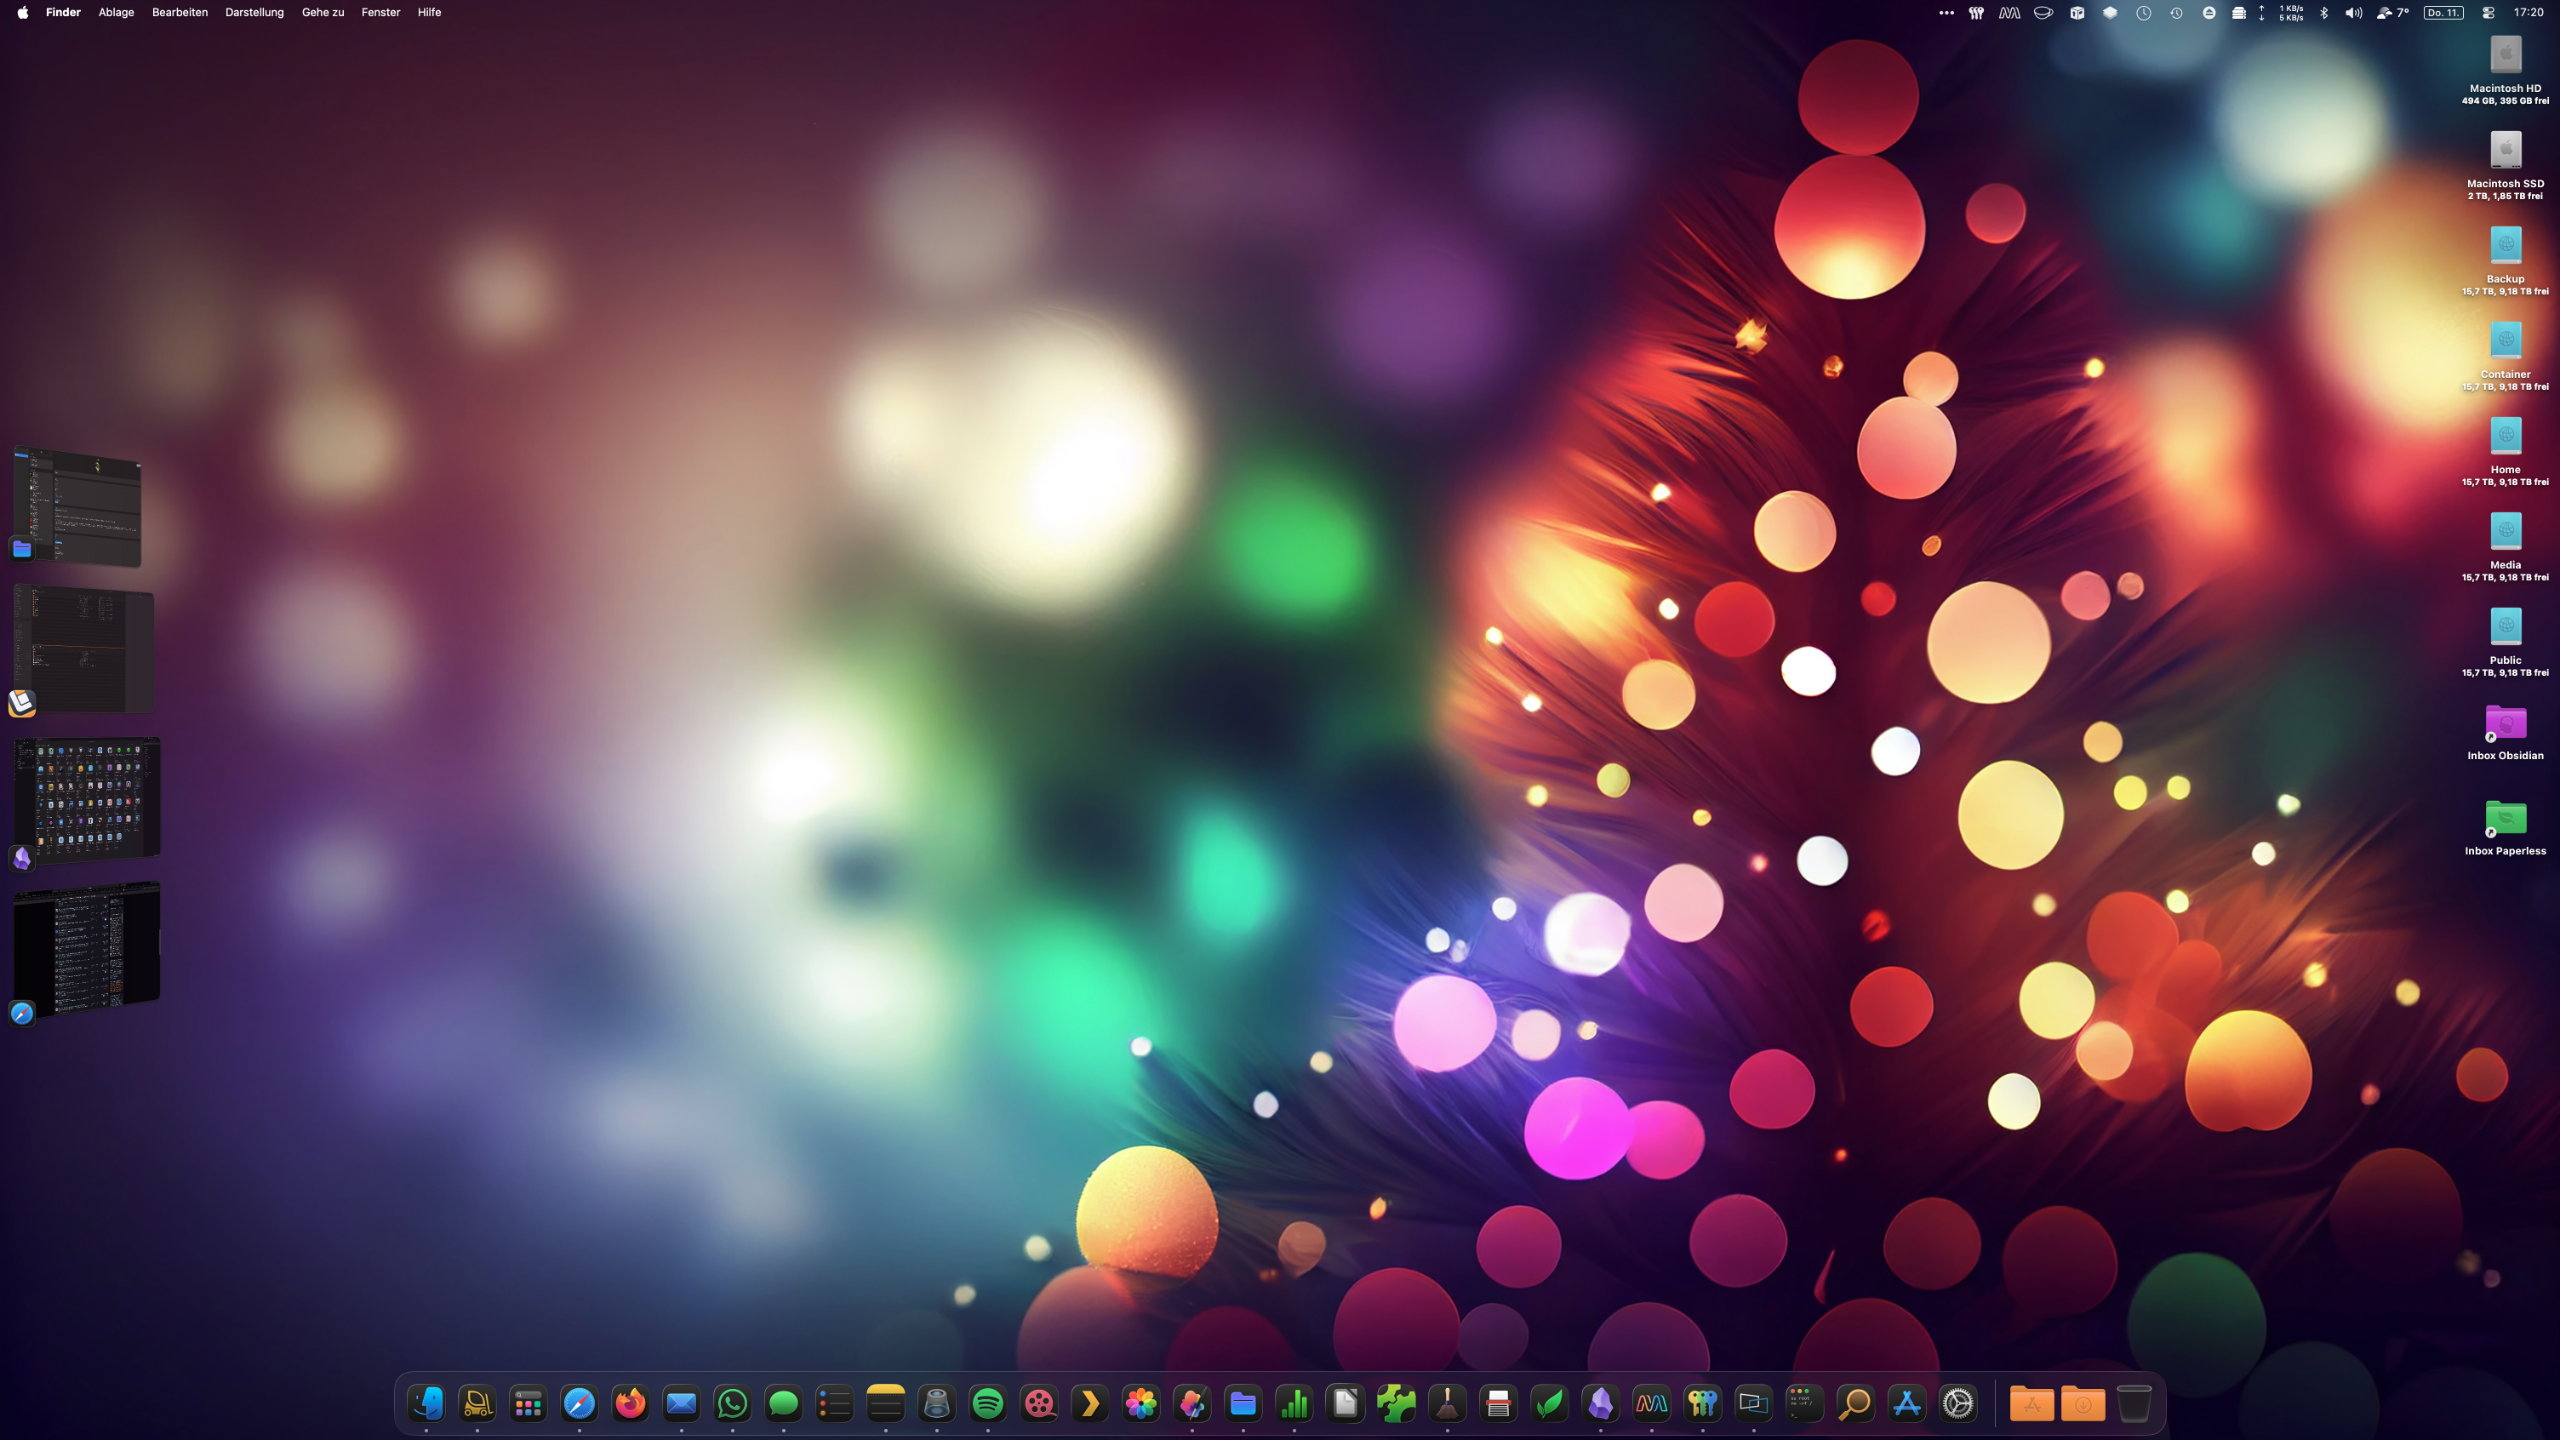The width and height of the screenshot is (2560, 1440).
Task: Select the Safari window thumbnail on the left
Action: (88, 950)
